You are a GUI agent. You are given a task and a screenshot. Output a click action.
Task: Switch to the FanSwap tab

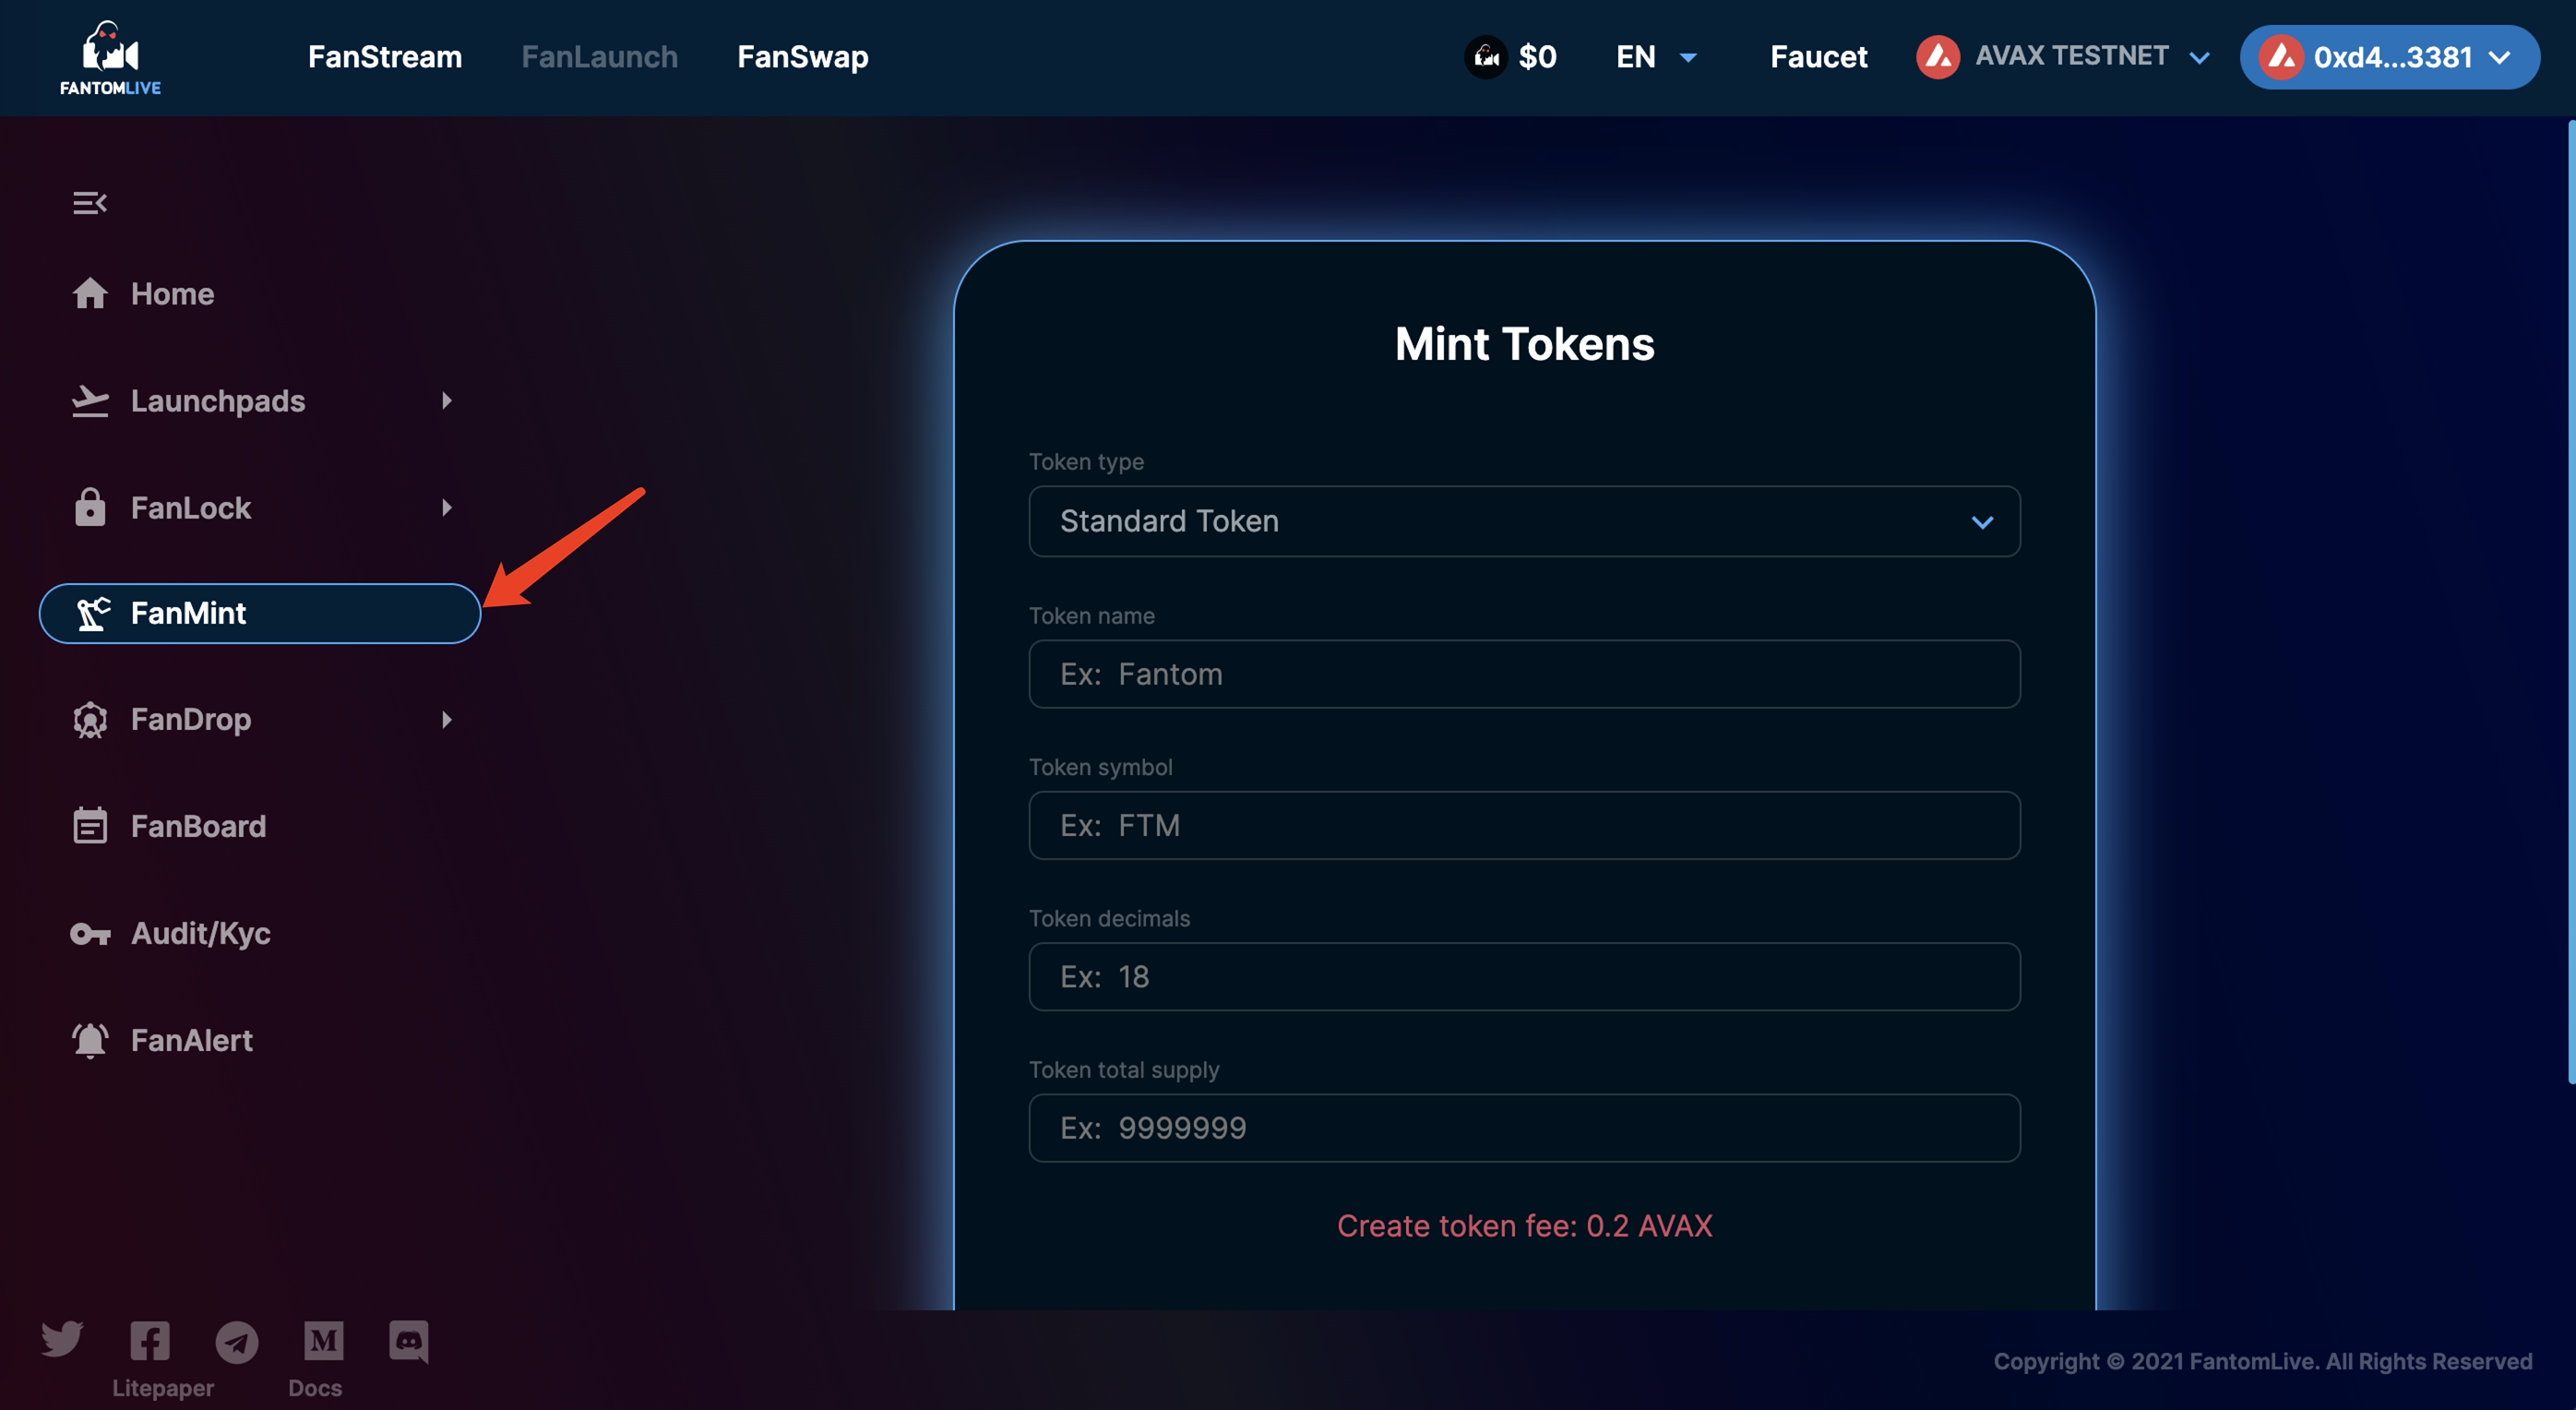pyautogui.click(x=802, y=57)
